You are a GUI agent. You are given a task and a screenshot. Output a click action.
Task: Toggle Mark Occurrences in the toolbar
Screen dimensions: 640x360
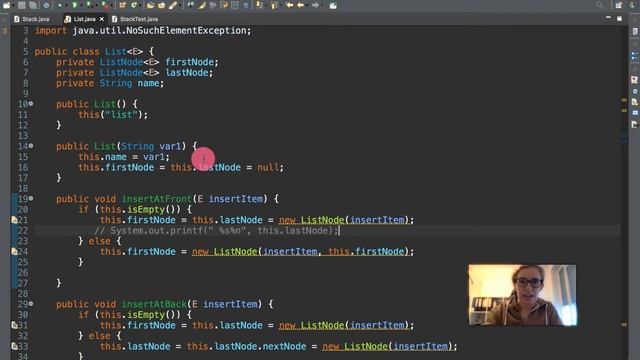[202, 5]
